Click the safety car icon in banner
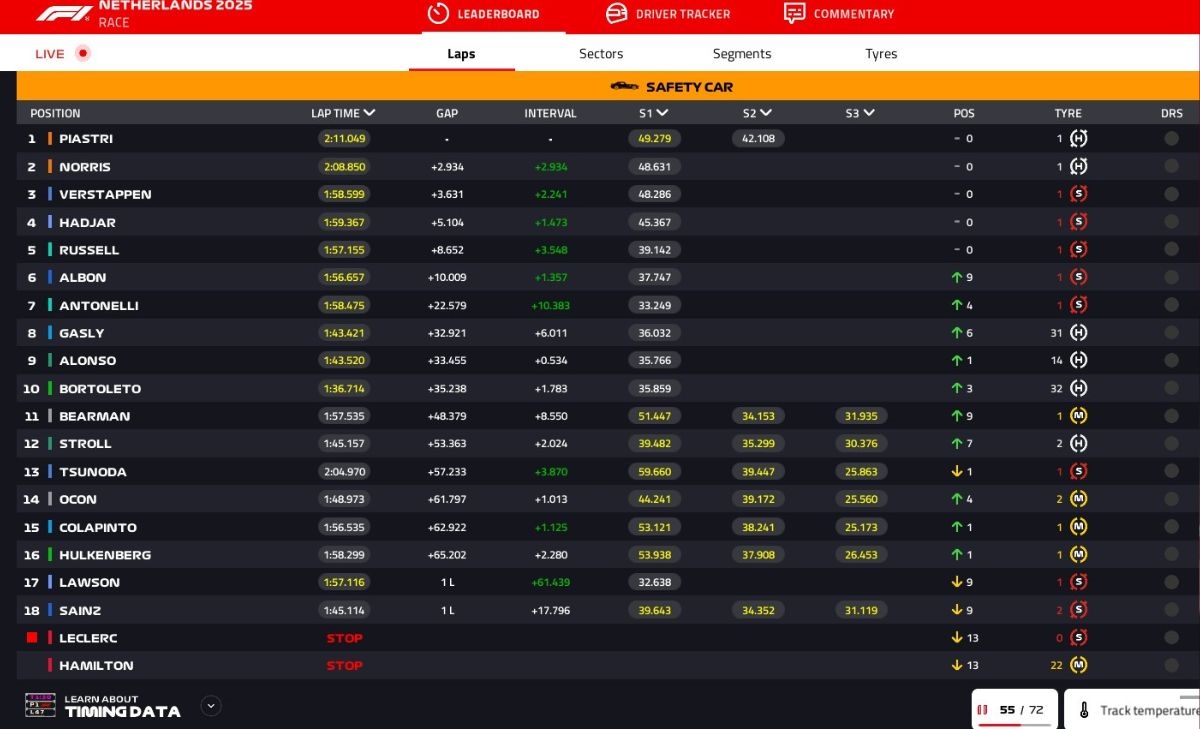Screen dimensions: 1200x729 pos(624,87)
